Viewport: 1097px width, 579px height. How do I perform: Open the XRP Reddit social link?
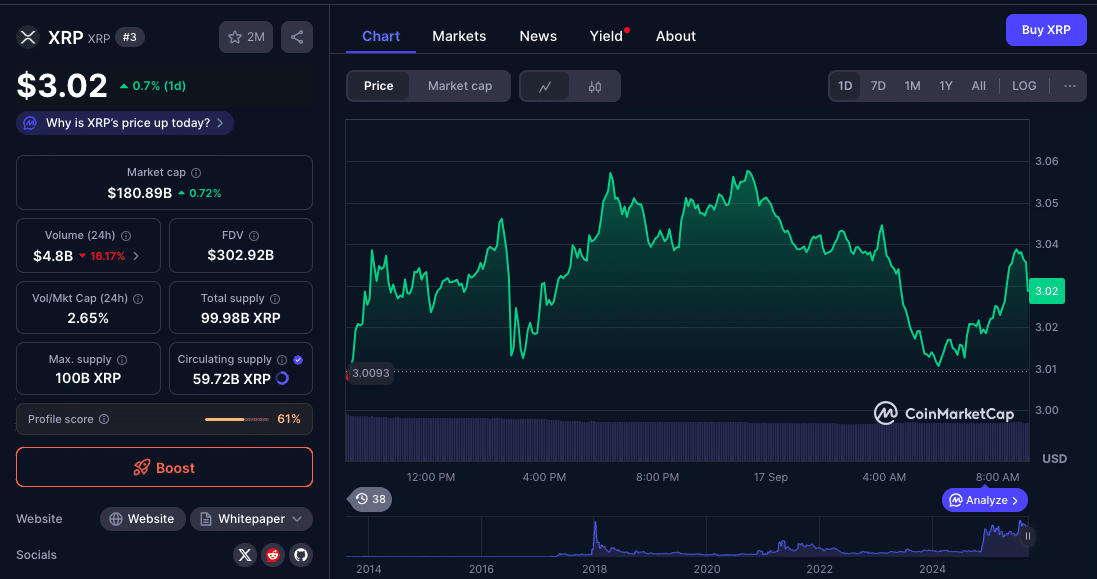(273, 555)
